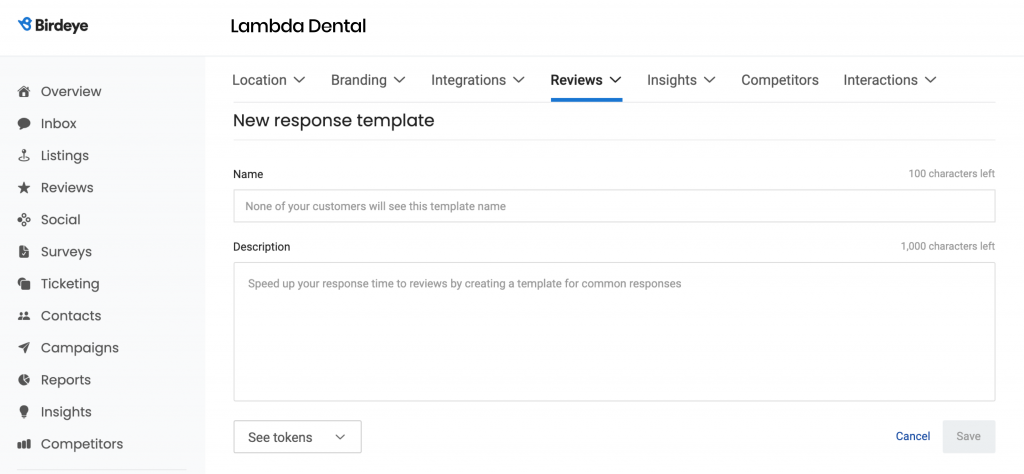This screenshot has height=474, width=1024.
Task: Go to Contacts in the sidebar
Action: pos(72,315)
